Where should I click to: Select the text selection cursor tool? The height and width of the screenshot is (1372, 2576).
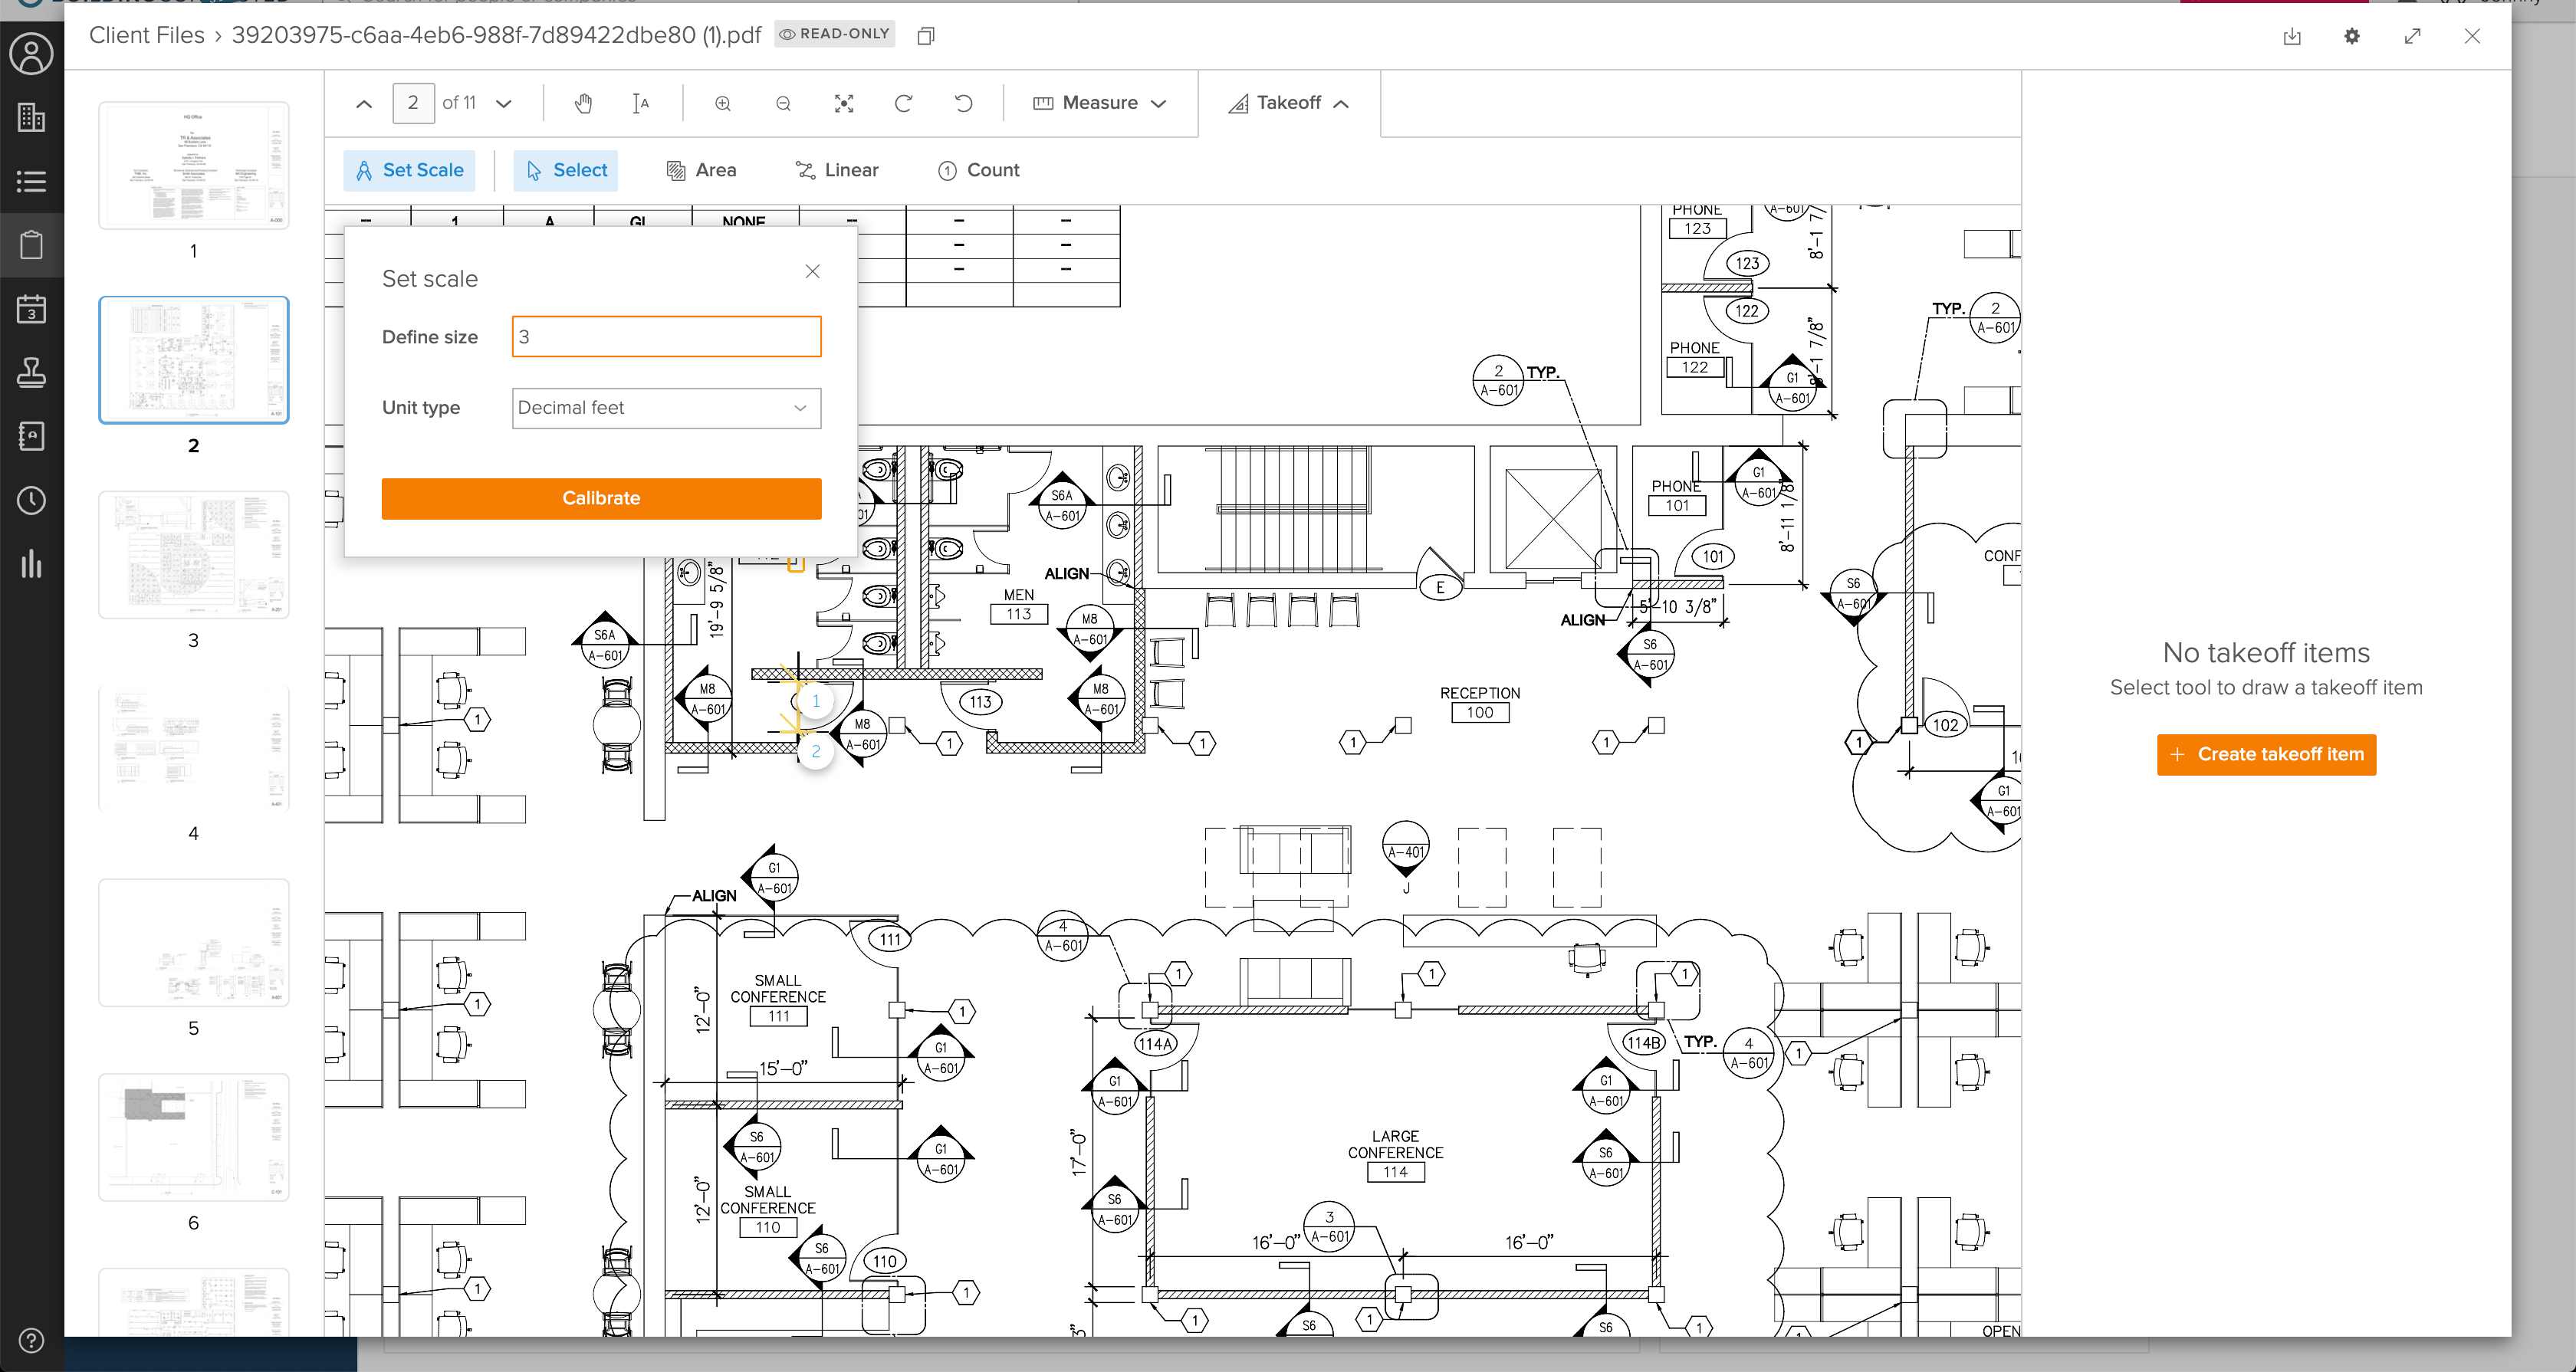tap(641, 103)
